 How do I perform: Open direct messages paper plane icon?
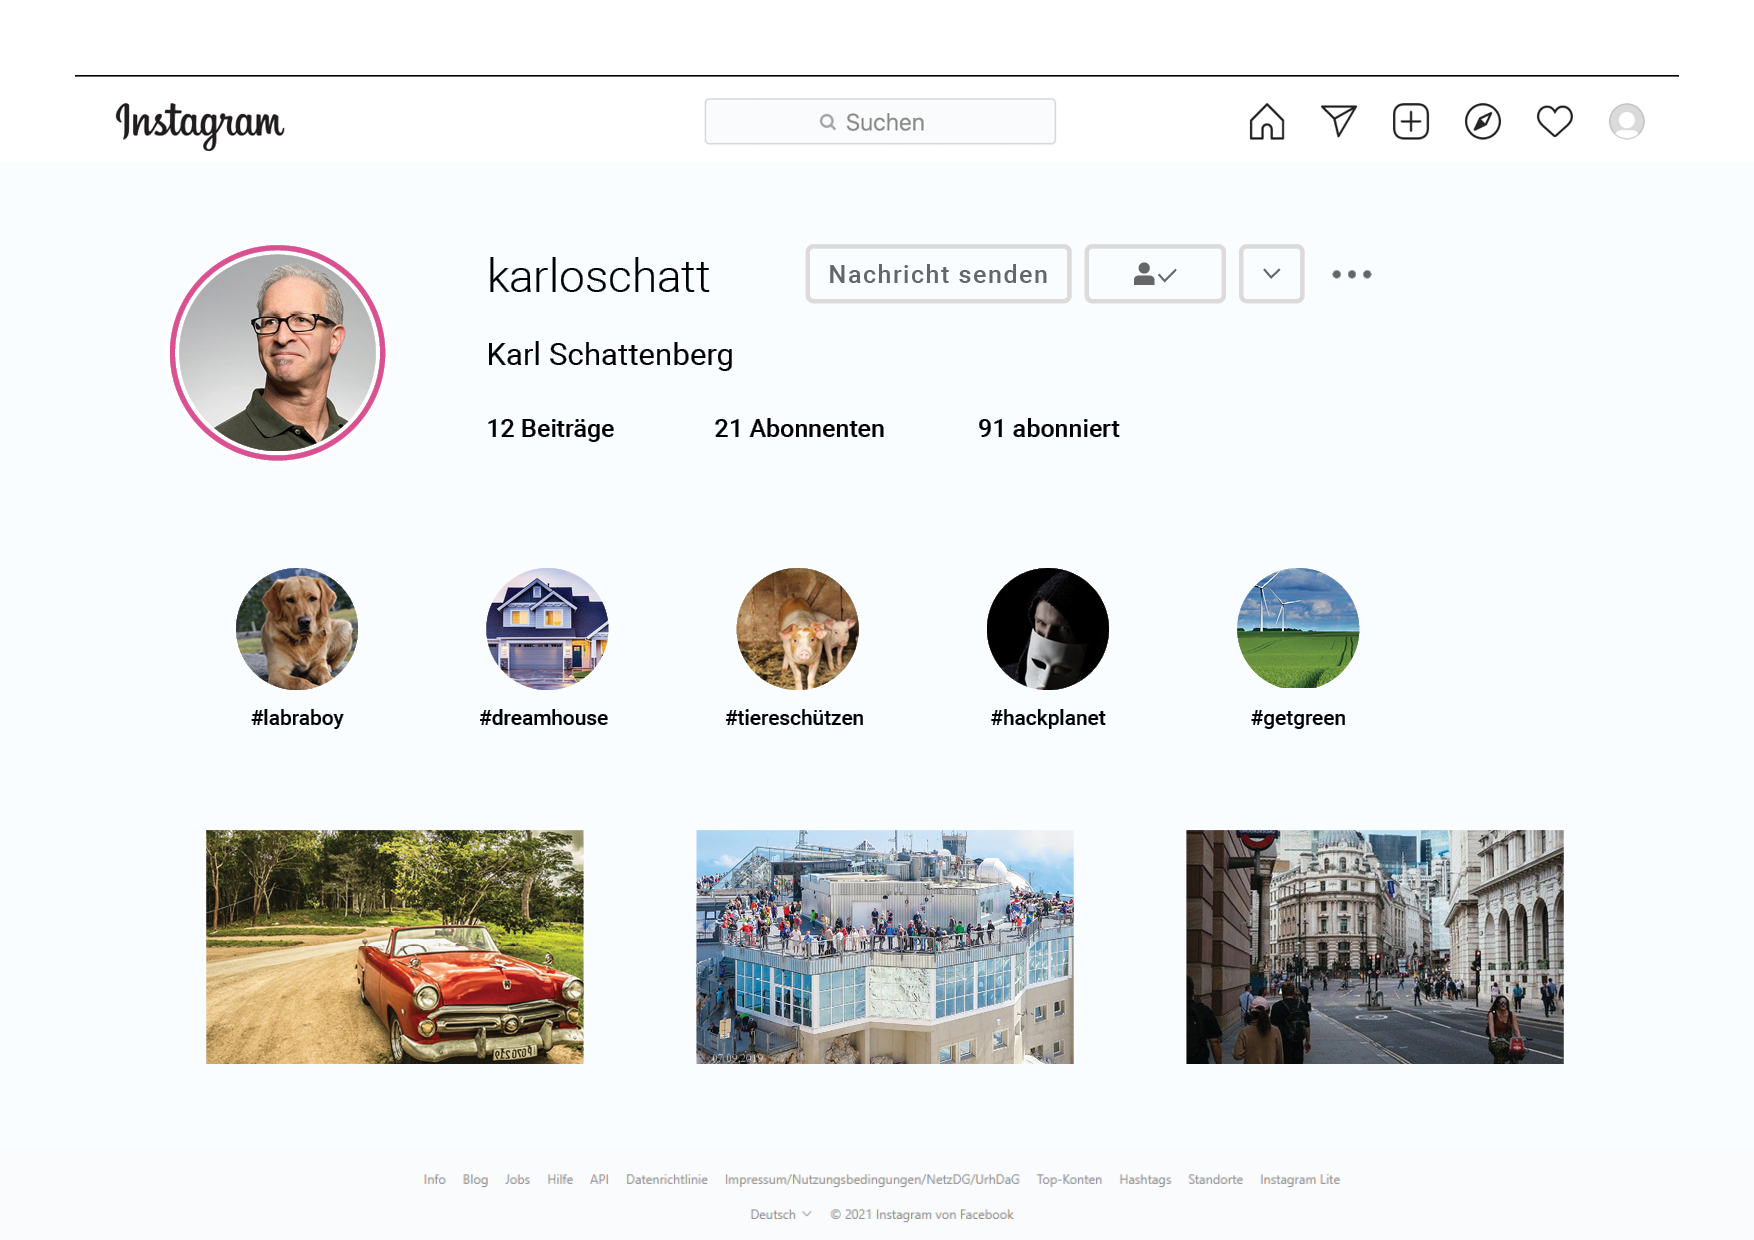pyautogui.click(x=1338, y=122)
